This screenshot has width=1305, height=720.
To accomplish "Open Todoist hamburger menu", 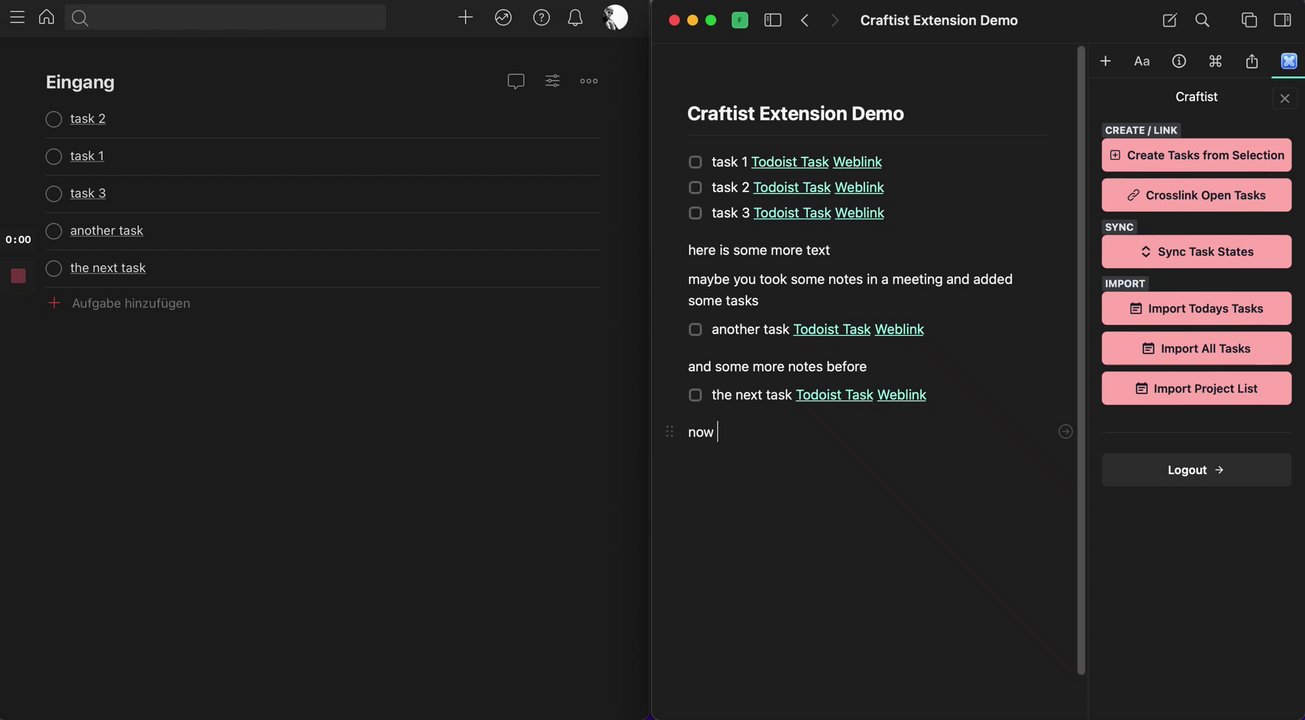I will (17, 17).
